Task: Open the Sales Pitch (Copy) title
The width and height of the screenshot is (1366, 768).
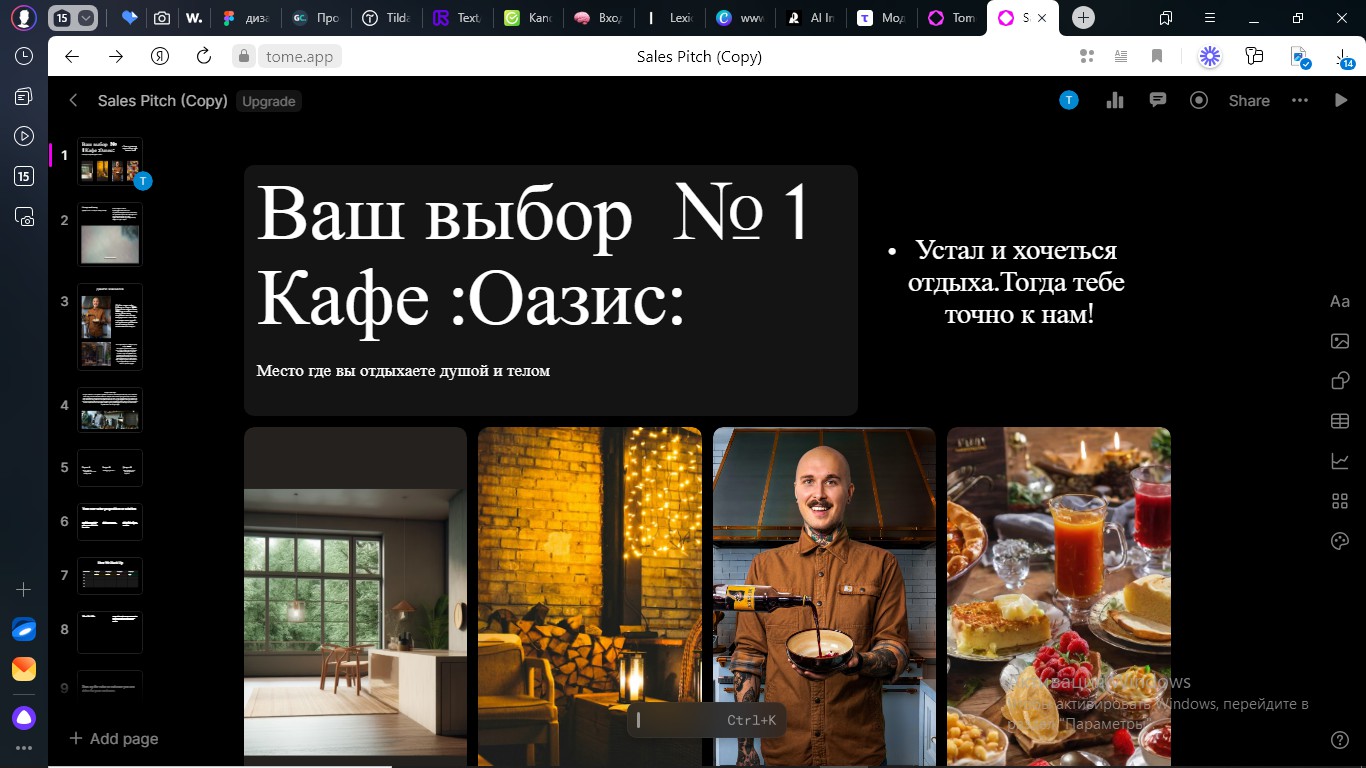Action: coord(163,100)
